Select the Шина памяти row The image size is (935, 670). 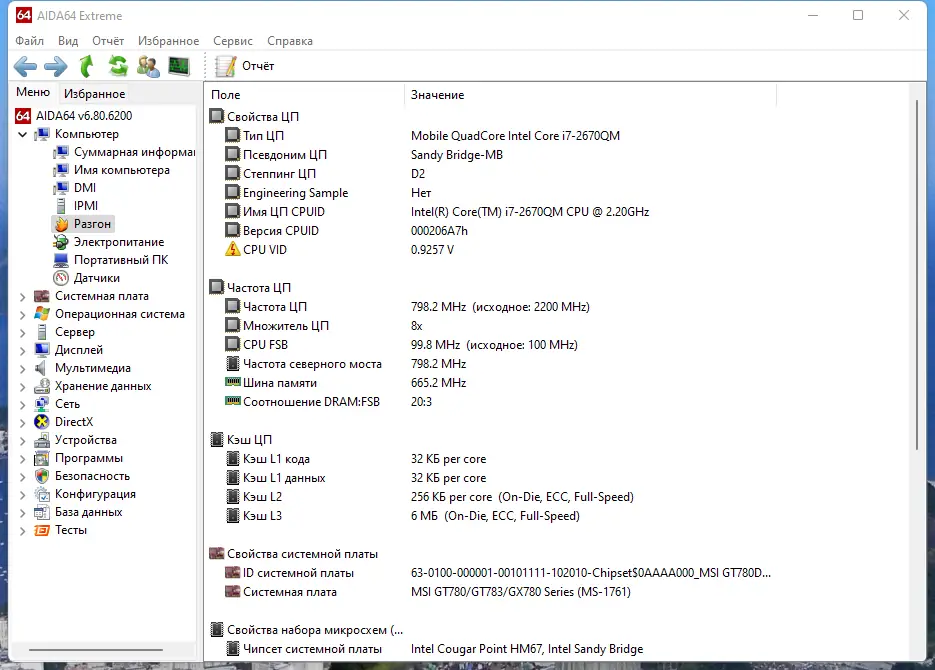(x=345, y=383)
